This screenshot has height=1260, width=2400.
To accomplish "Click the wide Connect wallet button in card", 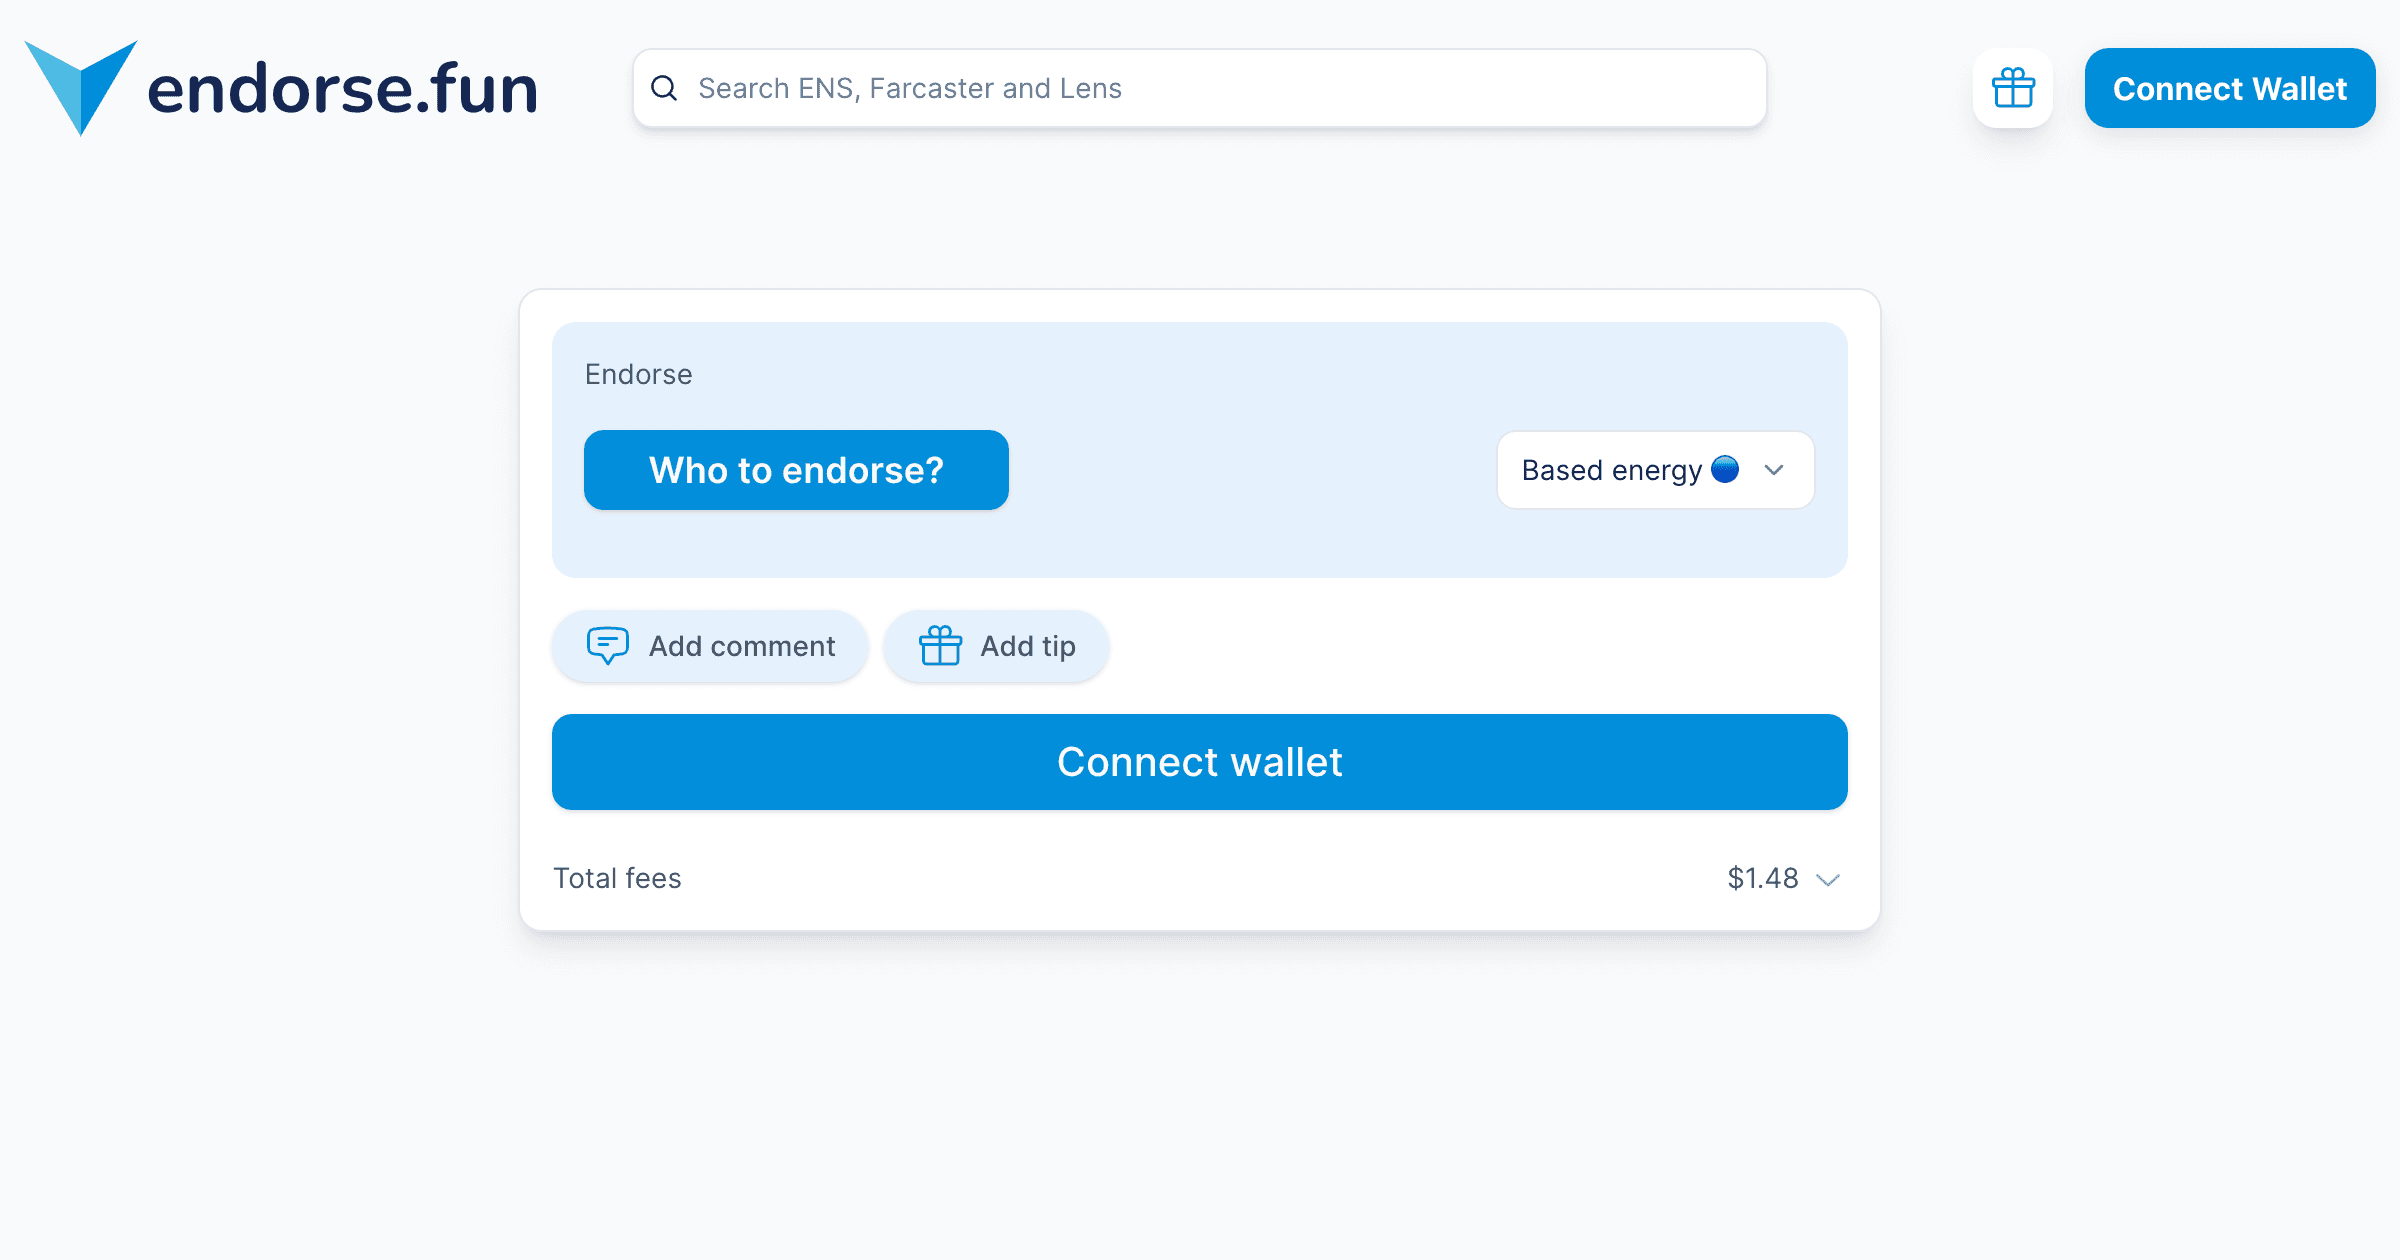I will tap(1199, 762).
